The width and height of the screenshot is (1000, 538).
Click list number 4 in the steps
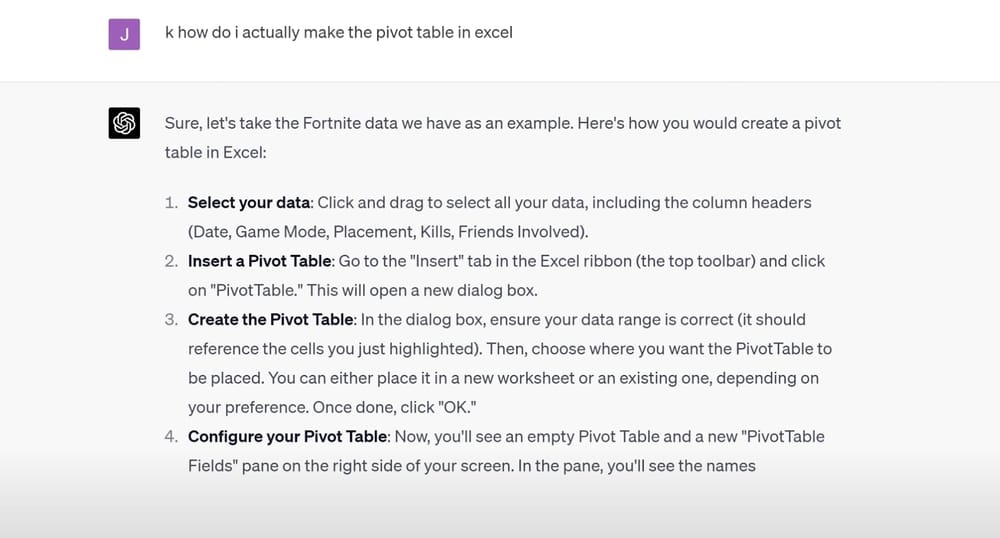(171, 436)
